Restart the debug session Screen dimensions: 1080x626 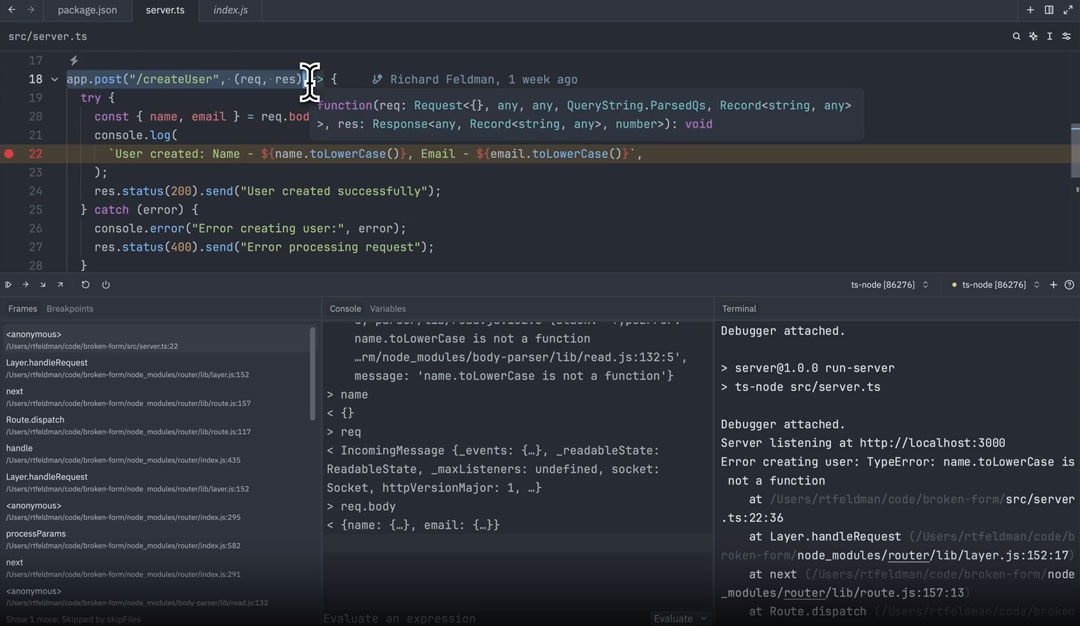click(x=86, y=285)
